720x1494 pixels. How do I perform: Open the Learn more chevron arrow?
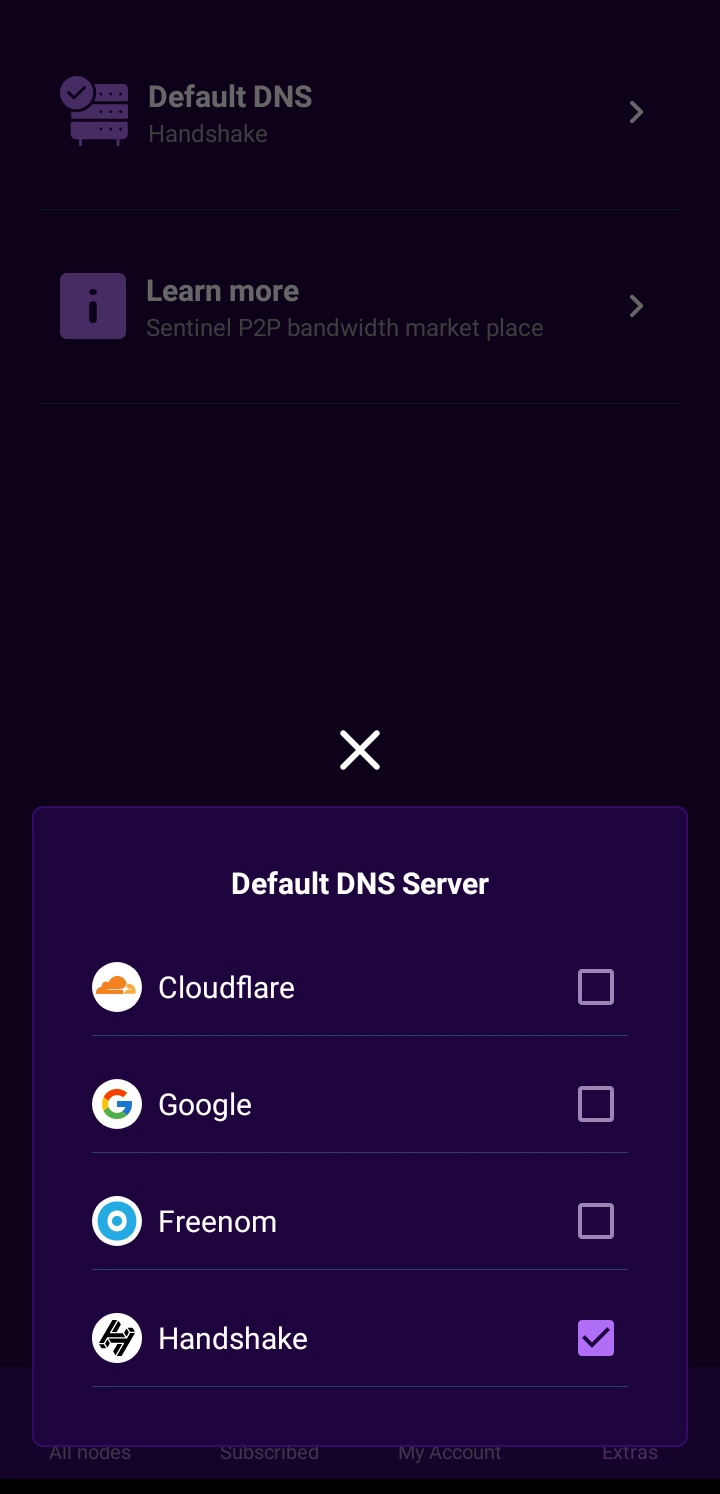click(x=636, y=306)
